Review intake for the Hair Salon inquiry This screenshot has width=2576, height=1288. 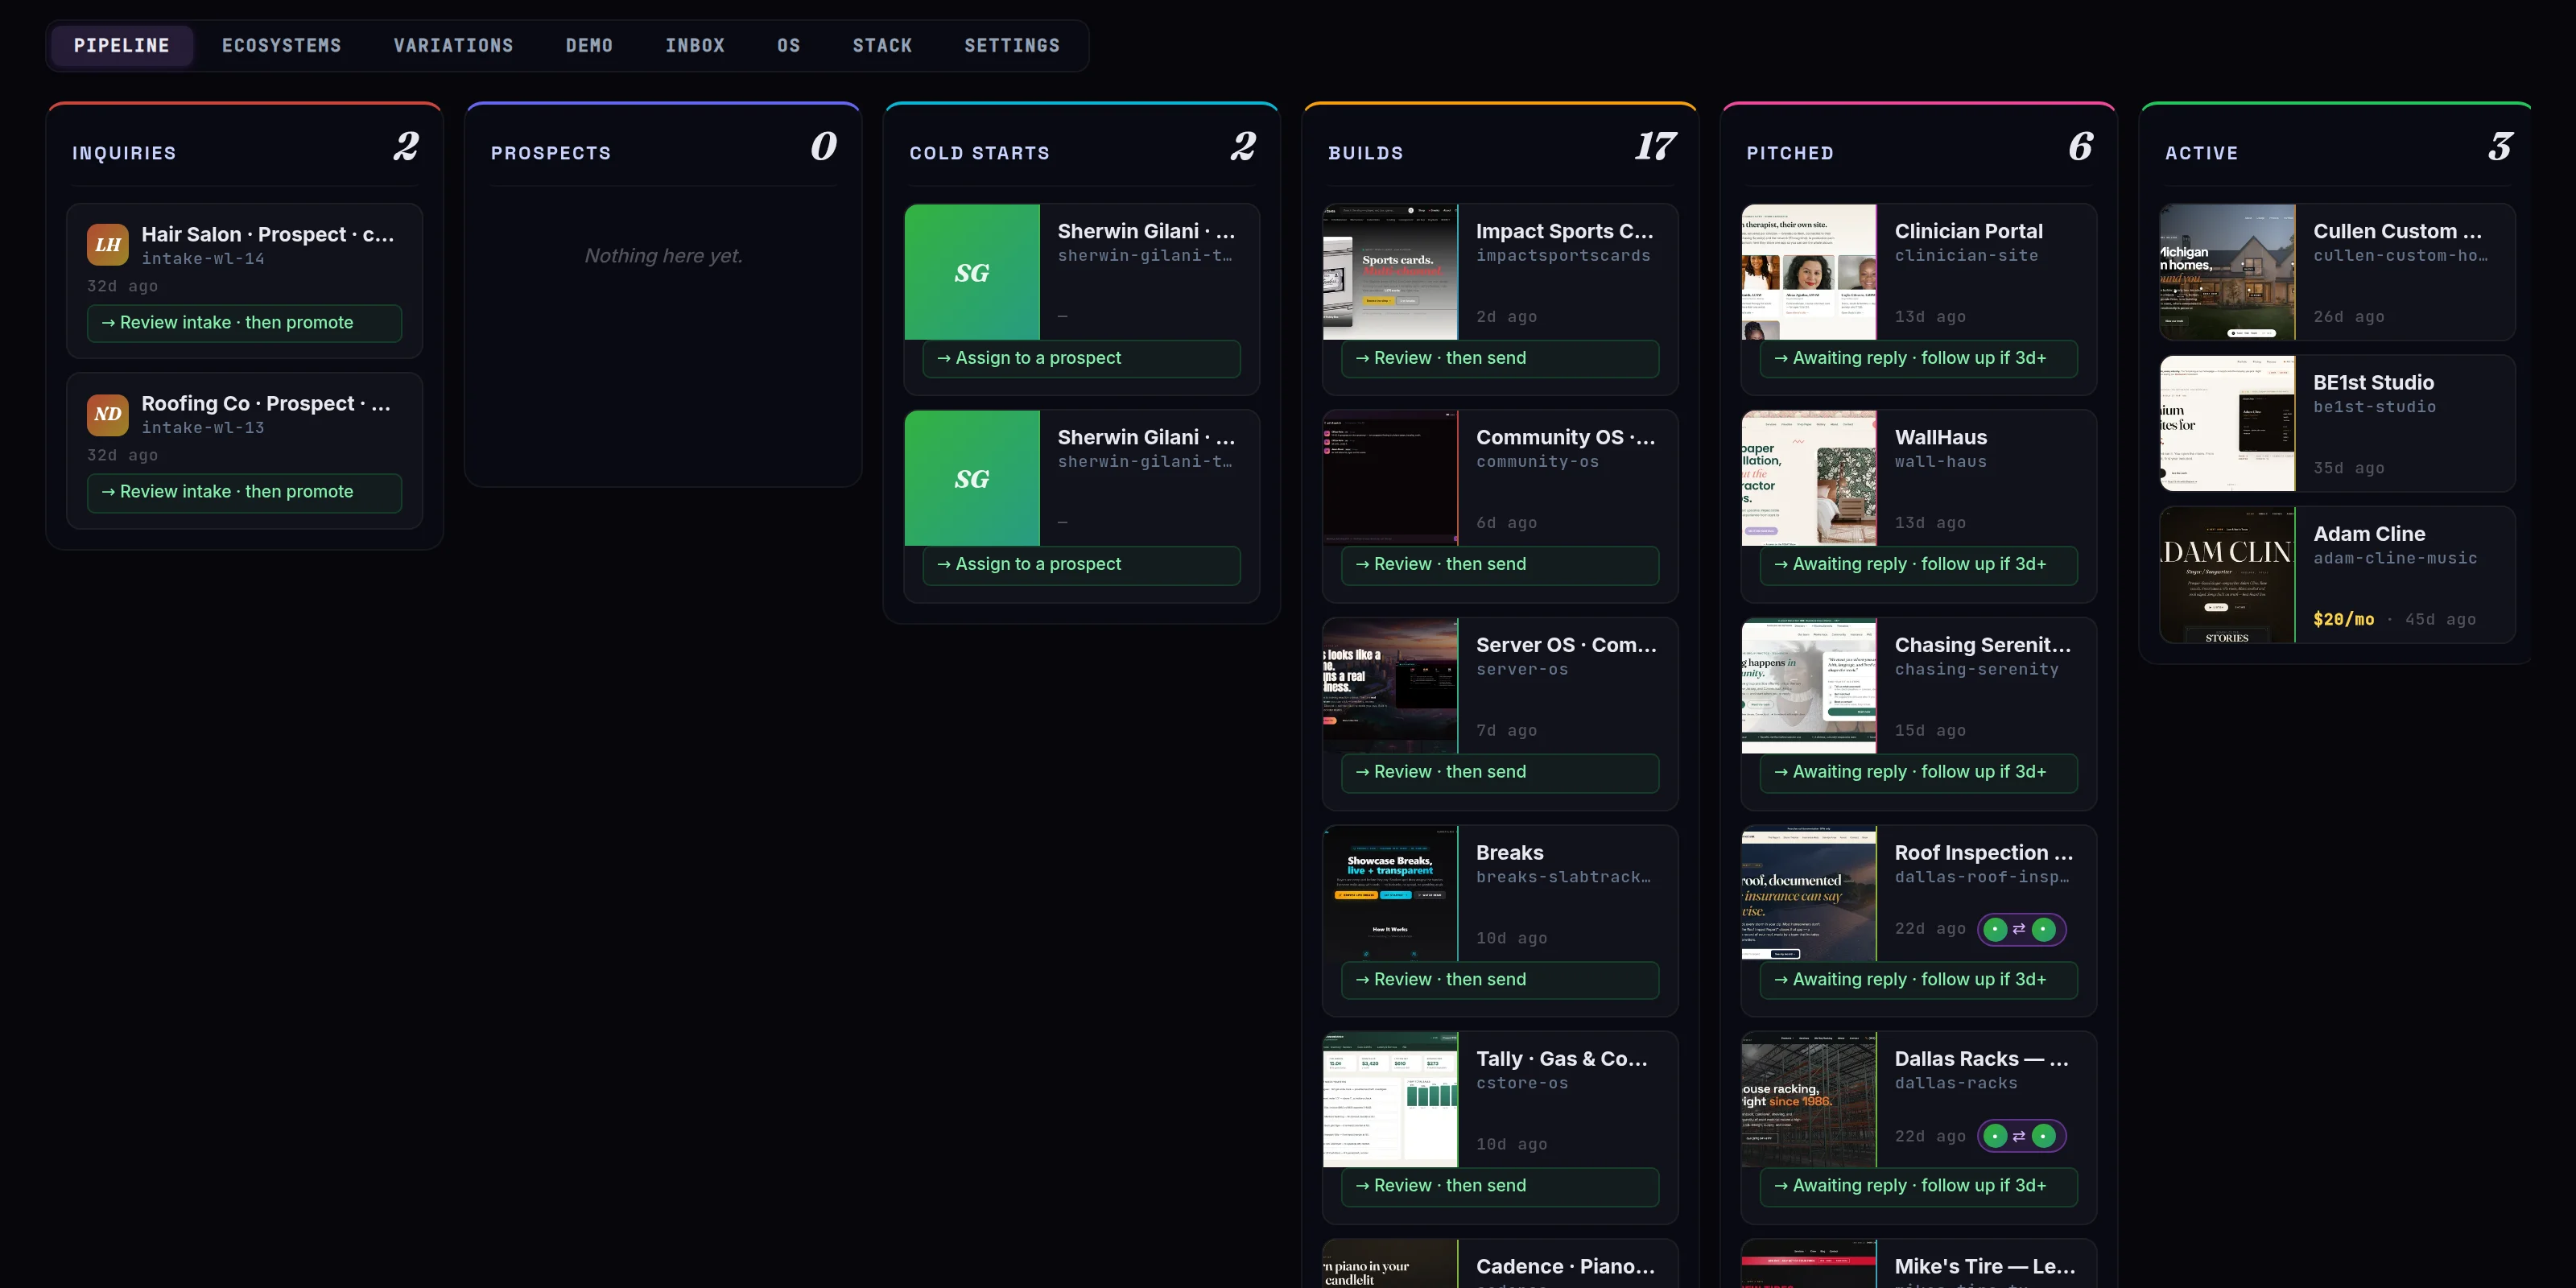tap(244, 323)
